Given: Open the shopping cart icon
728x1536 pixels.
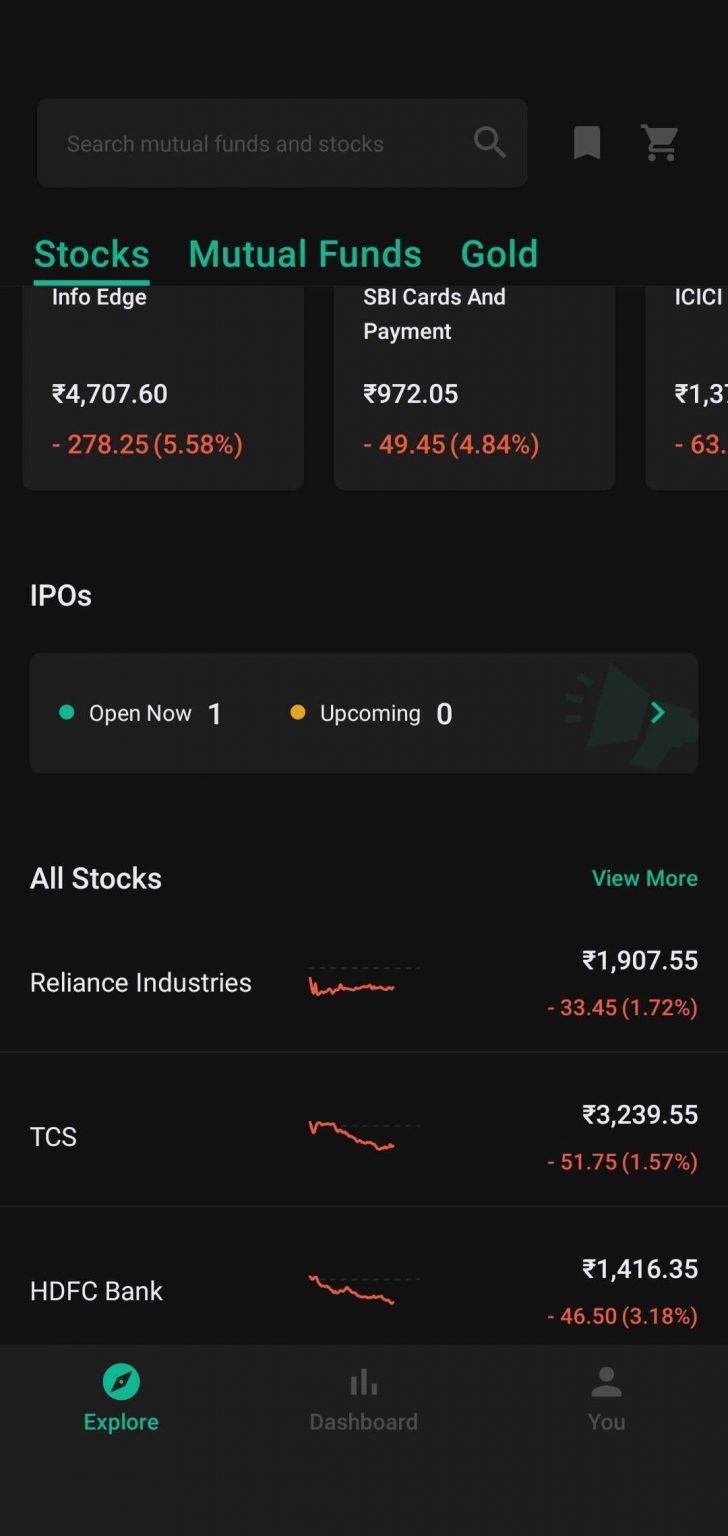Looking at the screenshot, I should pyautogui.click(x=660, y=143).
